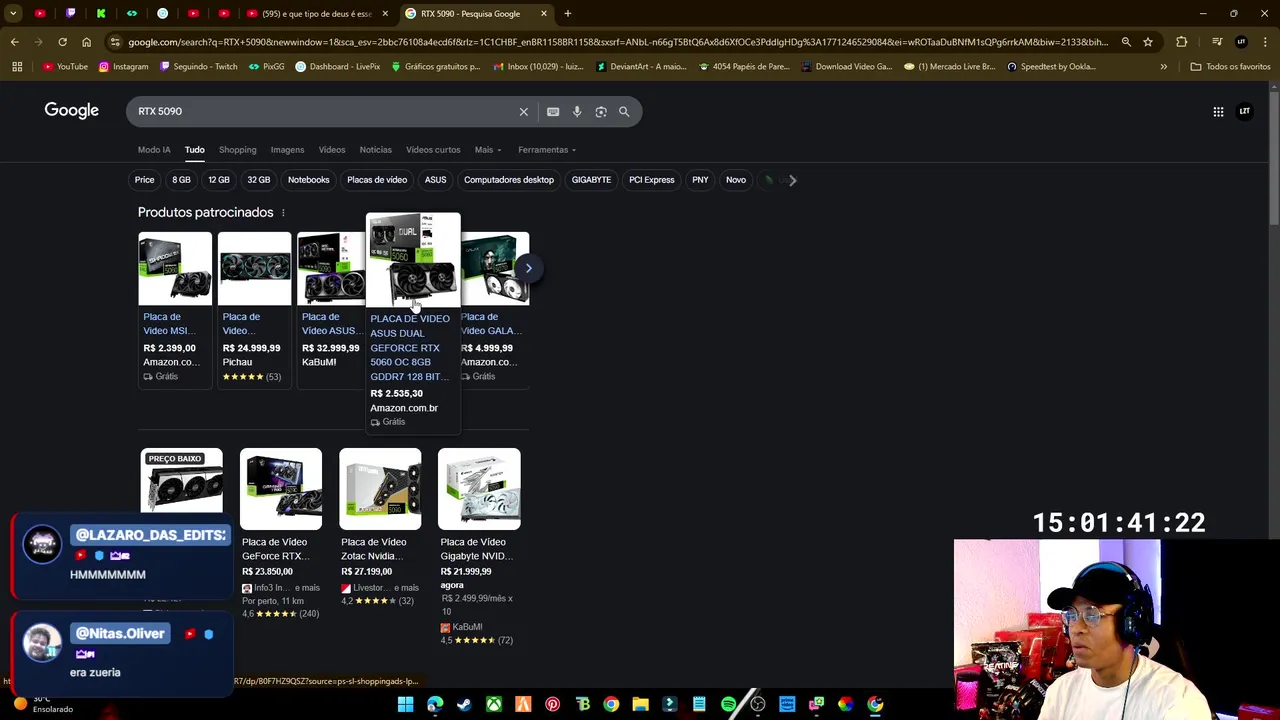
Task: Switch to Vídeos curtos tab
Action: pos(433,150)
